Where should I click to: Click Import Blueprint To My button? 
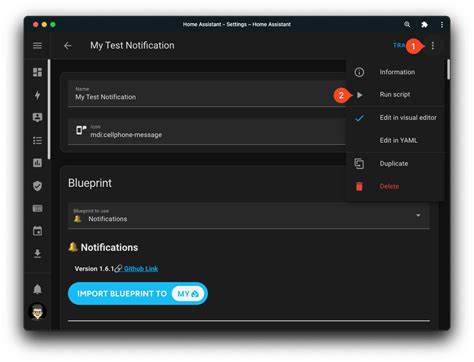point(138,294)
